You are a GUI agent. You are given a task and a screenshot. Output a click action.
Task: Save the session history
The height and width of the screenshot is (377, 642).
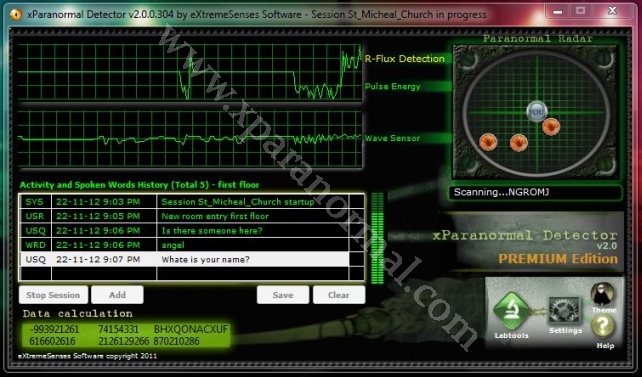(x=283, y=295)
